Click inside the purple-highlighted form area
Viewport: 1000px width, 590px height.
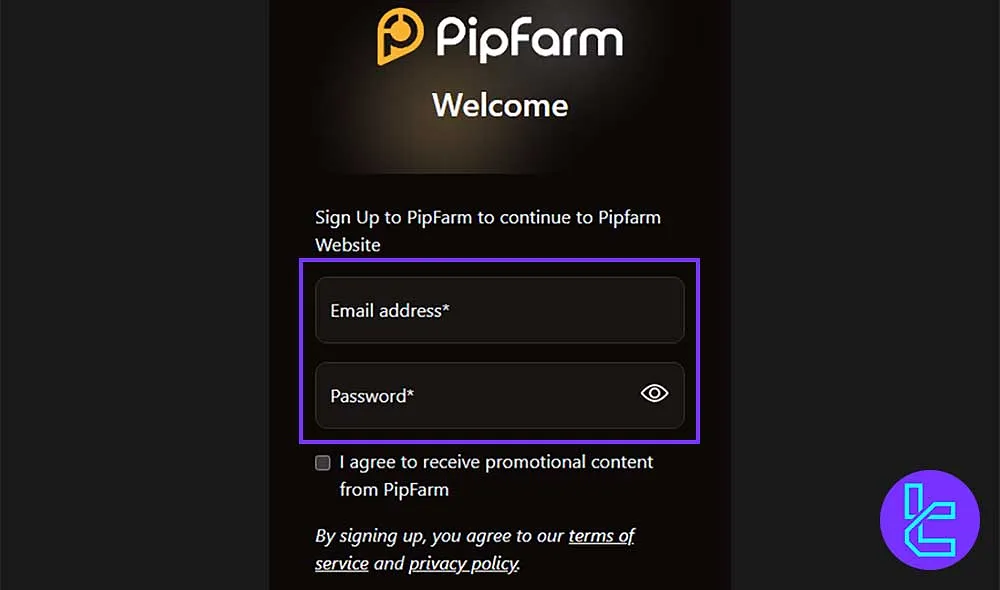point(499,352)
